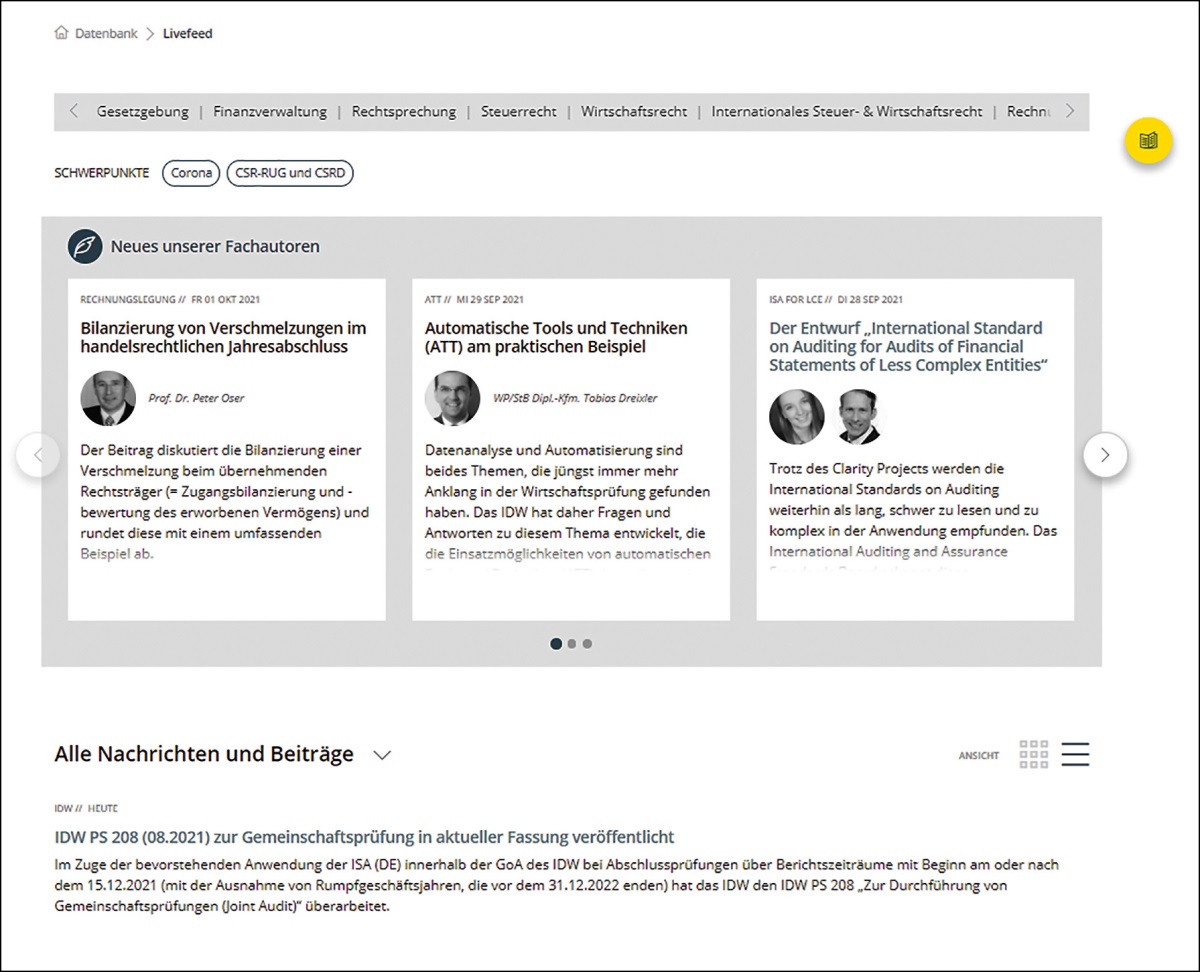
Task: Open the Rechtsprechung category tab
Action: point(403,112)
